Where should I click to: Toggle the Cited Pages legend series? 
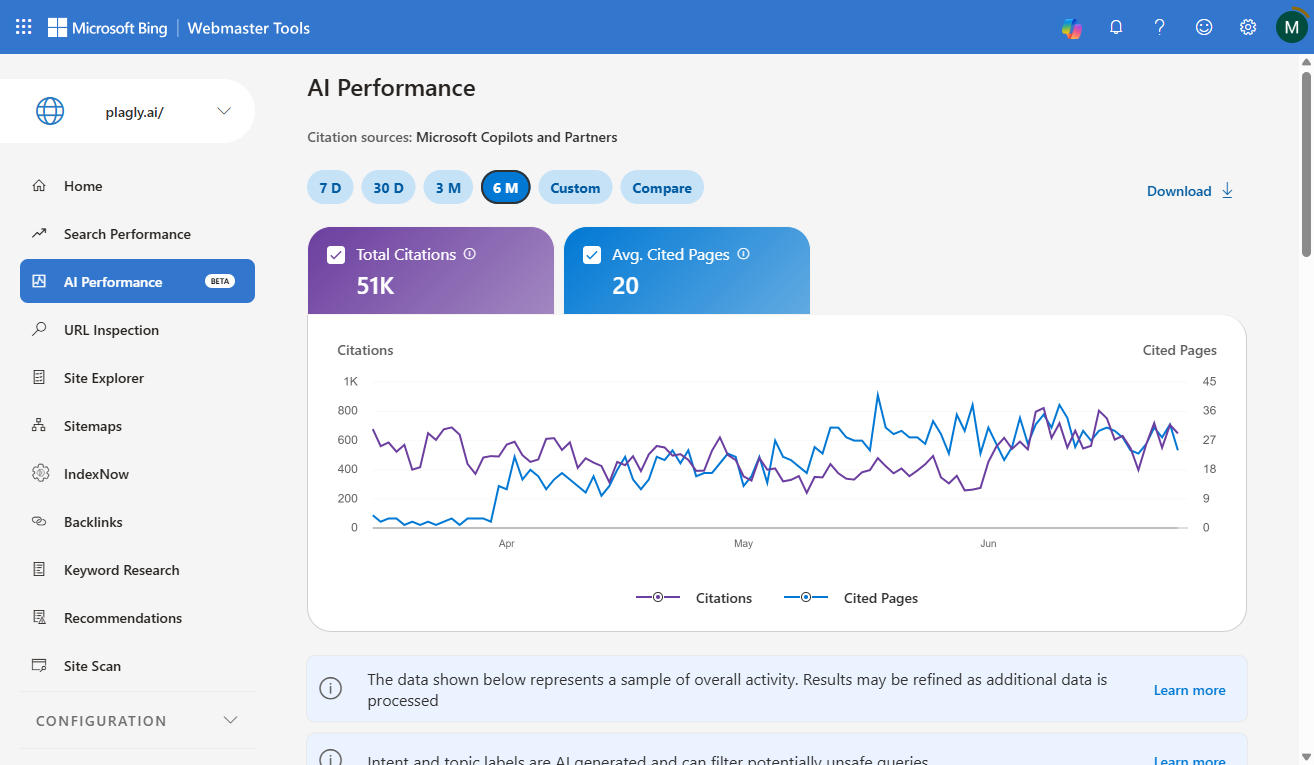click(x=850, y=598)
